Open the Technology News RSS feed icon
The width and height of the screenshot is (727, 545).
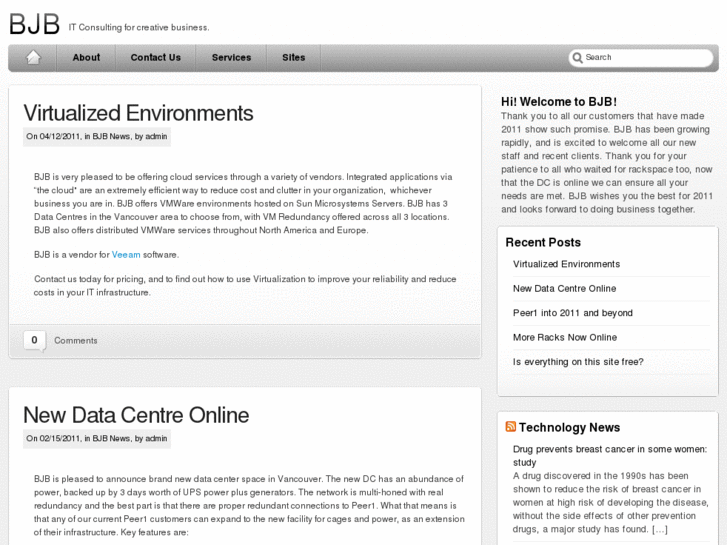[x=510, y=426]
